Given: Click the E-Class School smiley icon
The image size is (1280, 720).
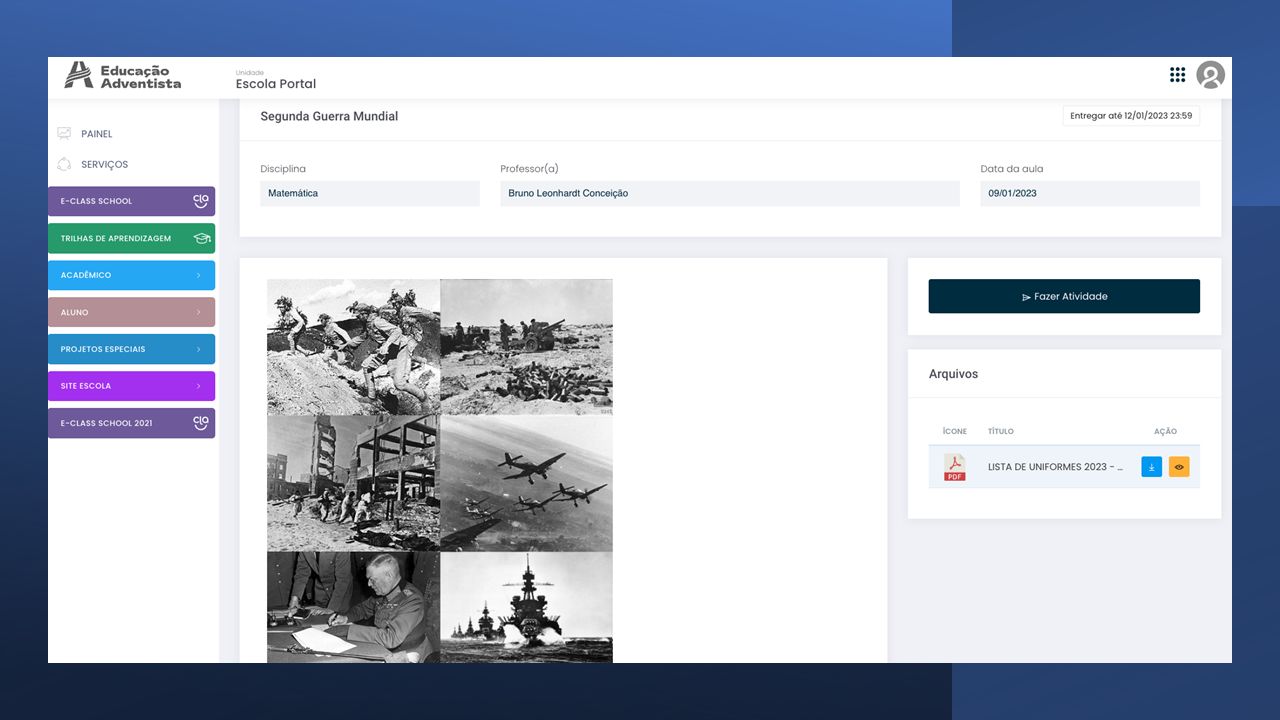Looking at the screenshot, I should [201, 201].
